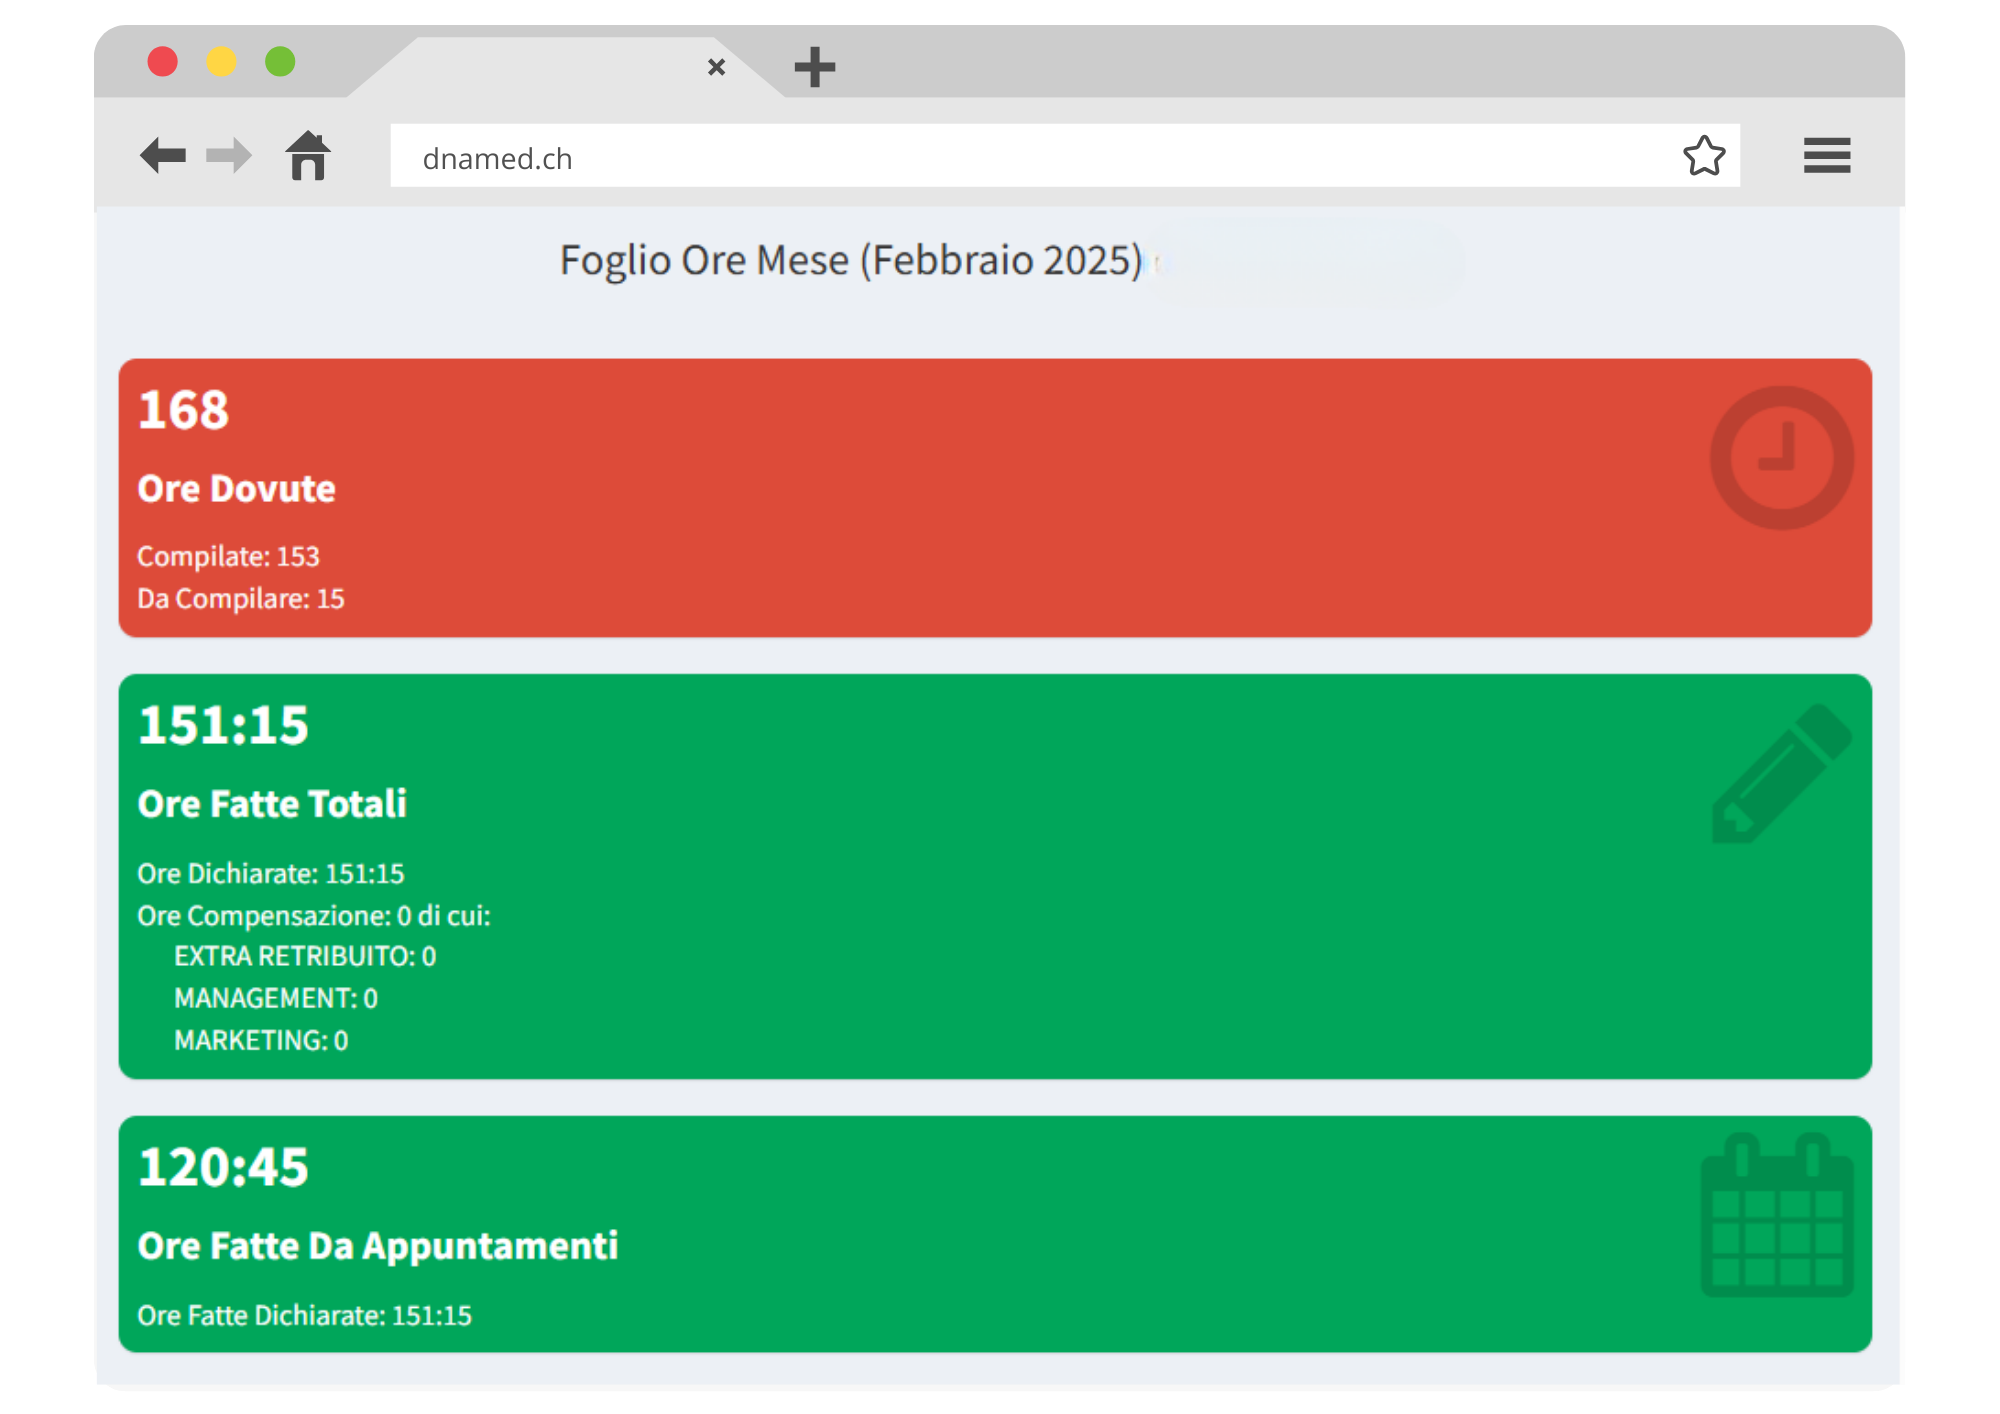Open a new tab with plus button
Screen dimensions: 2000x1414
[814, 67]
